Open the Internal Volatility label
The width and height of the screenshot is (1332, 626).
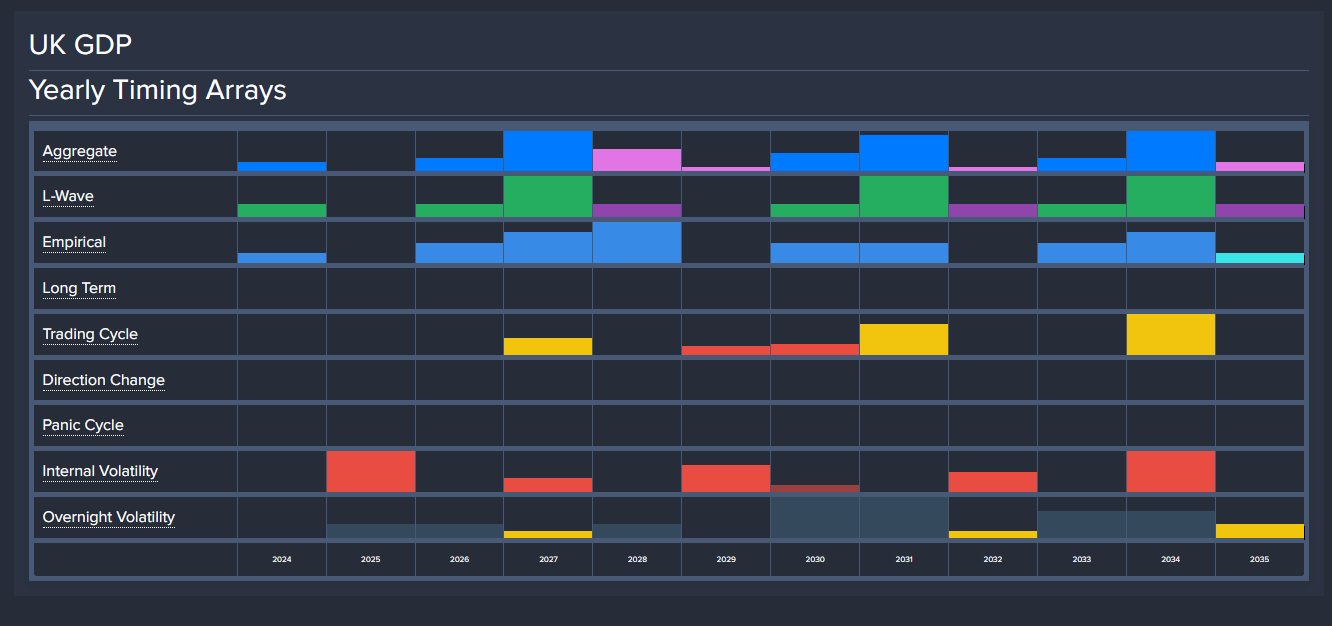click(x=100, y=472)
